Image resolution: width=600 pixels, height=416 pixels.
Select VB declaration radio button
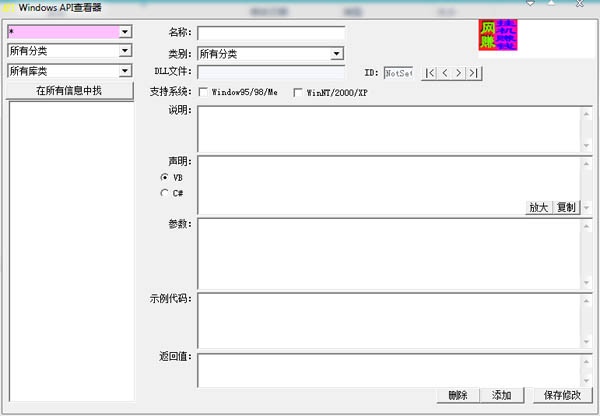coord(165,177)
